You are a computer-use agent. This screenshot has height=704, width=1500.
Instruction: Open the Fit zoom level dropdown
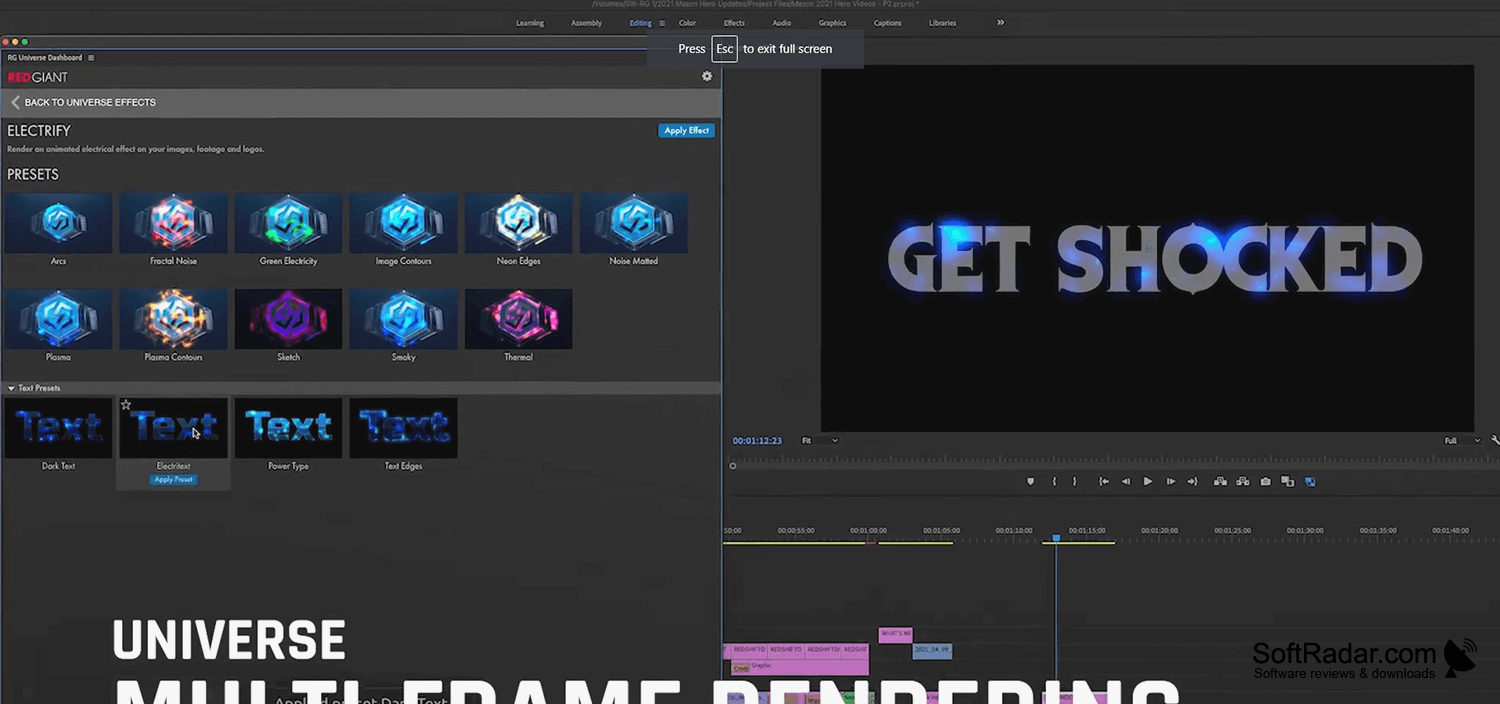(820, 440)
